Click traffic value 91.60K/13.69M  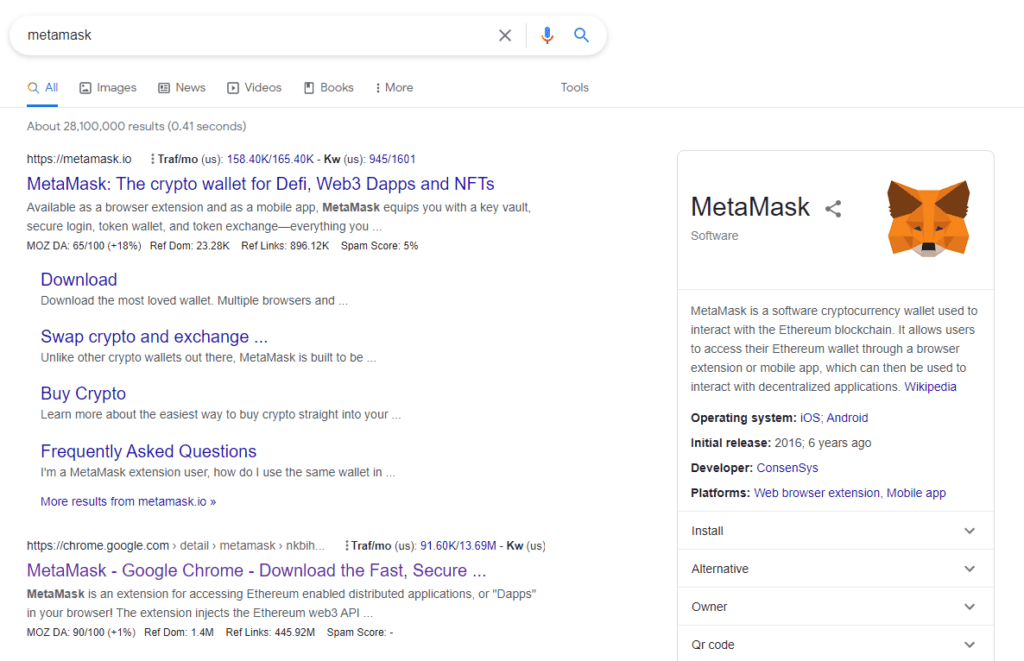(458, 546)
